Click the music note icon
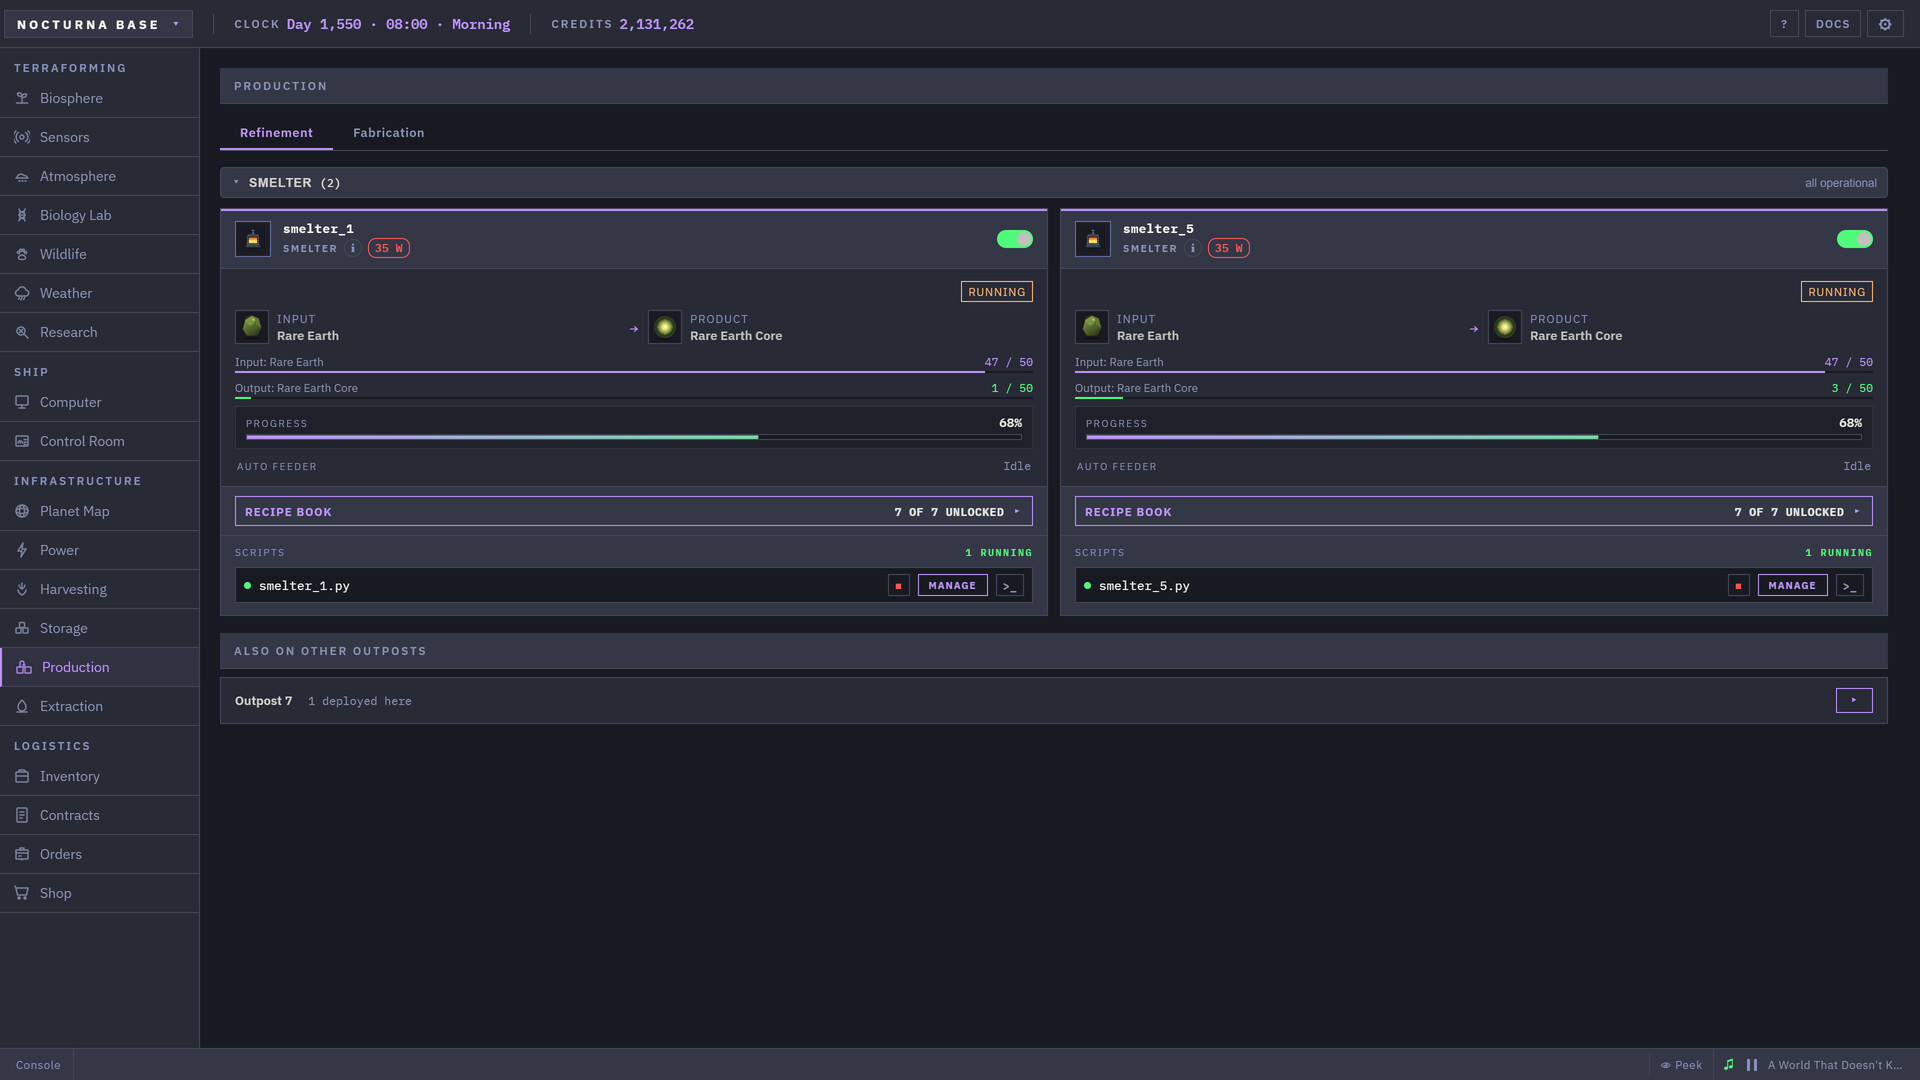This screenshot has height=1080, width=1920. 1729,1065
